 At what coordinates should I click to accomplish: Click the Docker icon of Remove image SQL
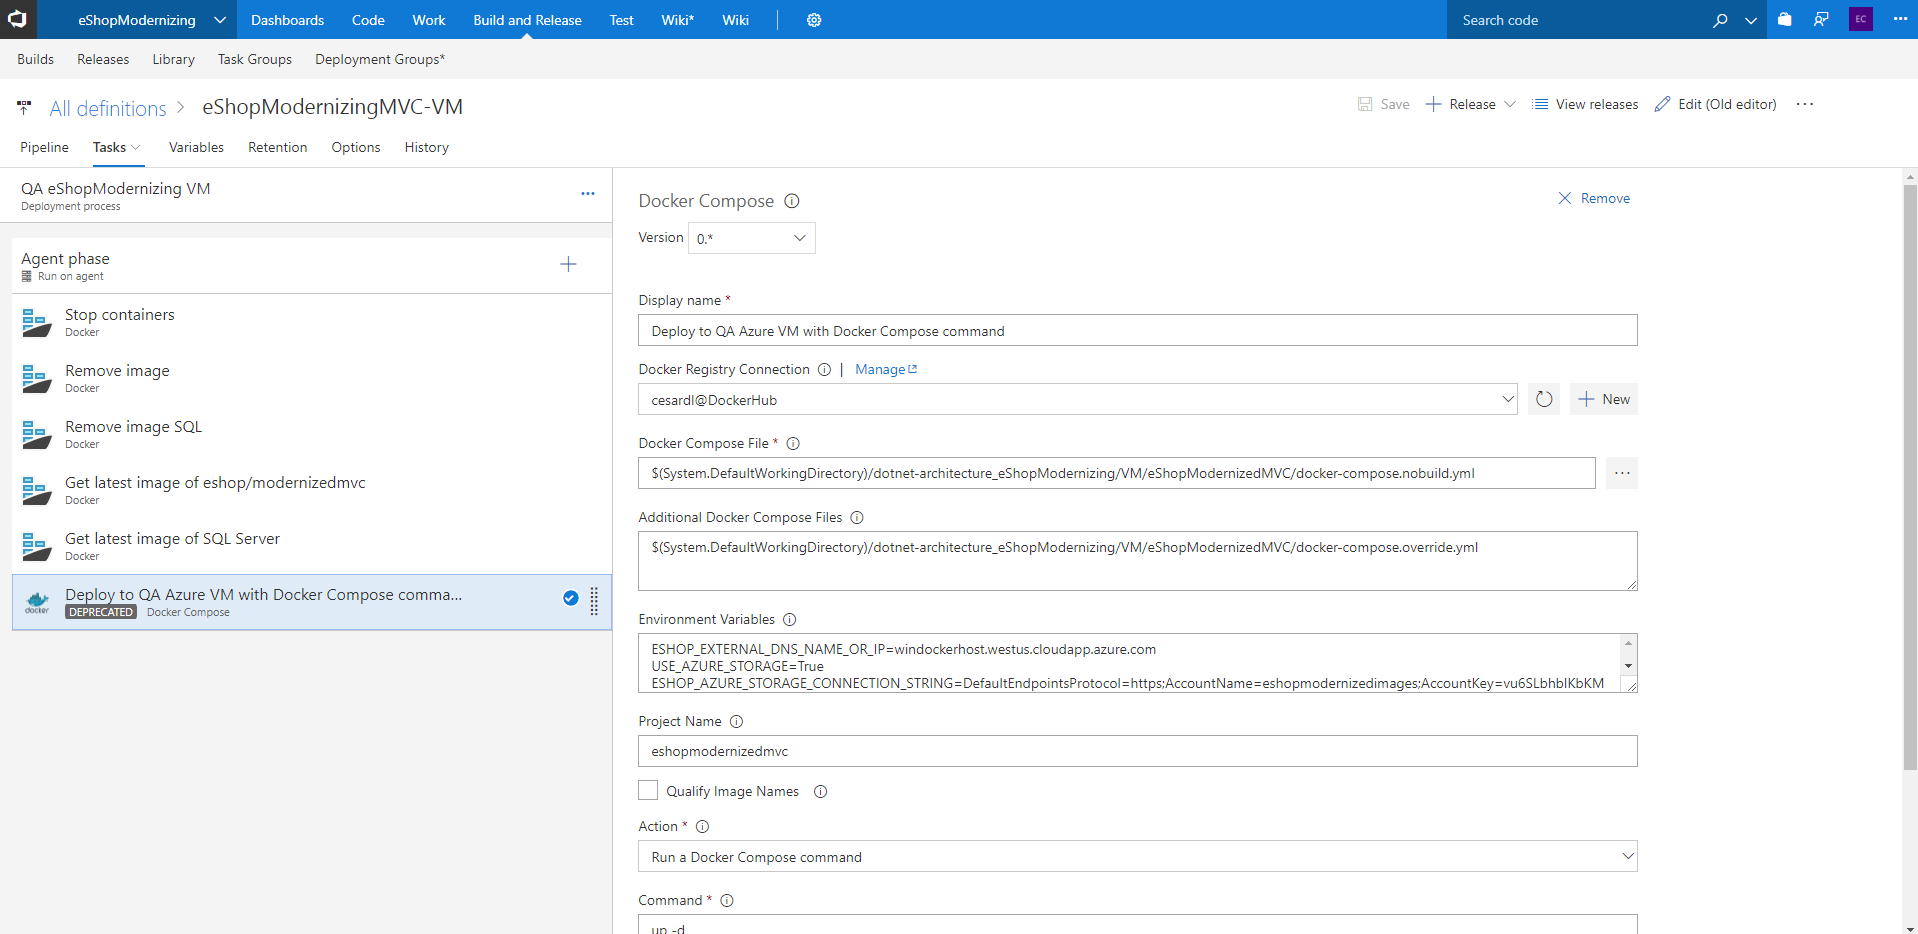pos(37,434)
